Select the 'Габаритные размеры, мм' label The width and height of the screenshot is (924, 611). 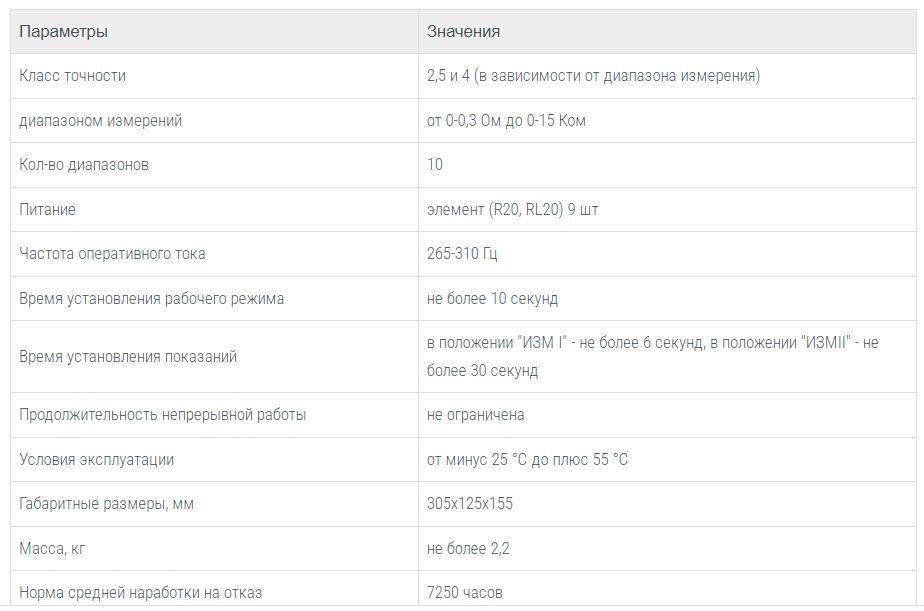pos(106,504)
